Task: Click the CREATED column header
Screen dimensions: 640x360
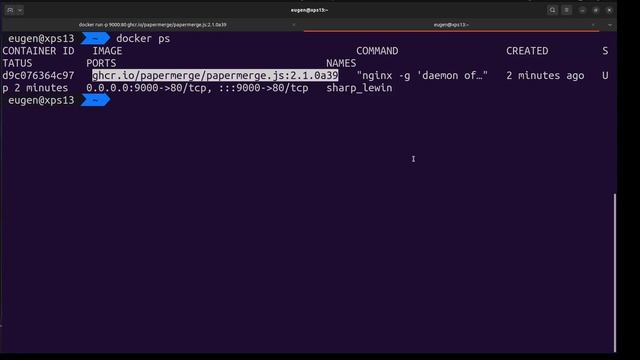Action: (527, 51)
